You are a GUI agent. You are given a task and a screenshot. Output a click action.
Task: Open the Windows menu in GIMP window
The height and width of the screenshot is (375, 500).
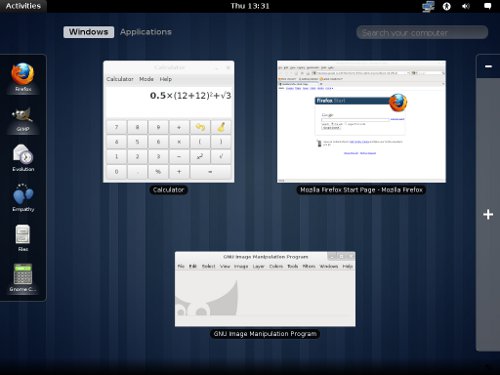[329, 266]
